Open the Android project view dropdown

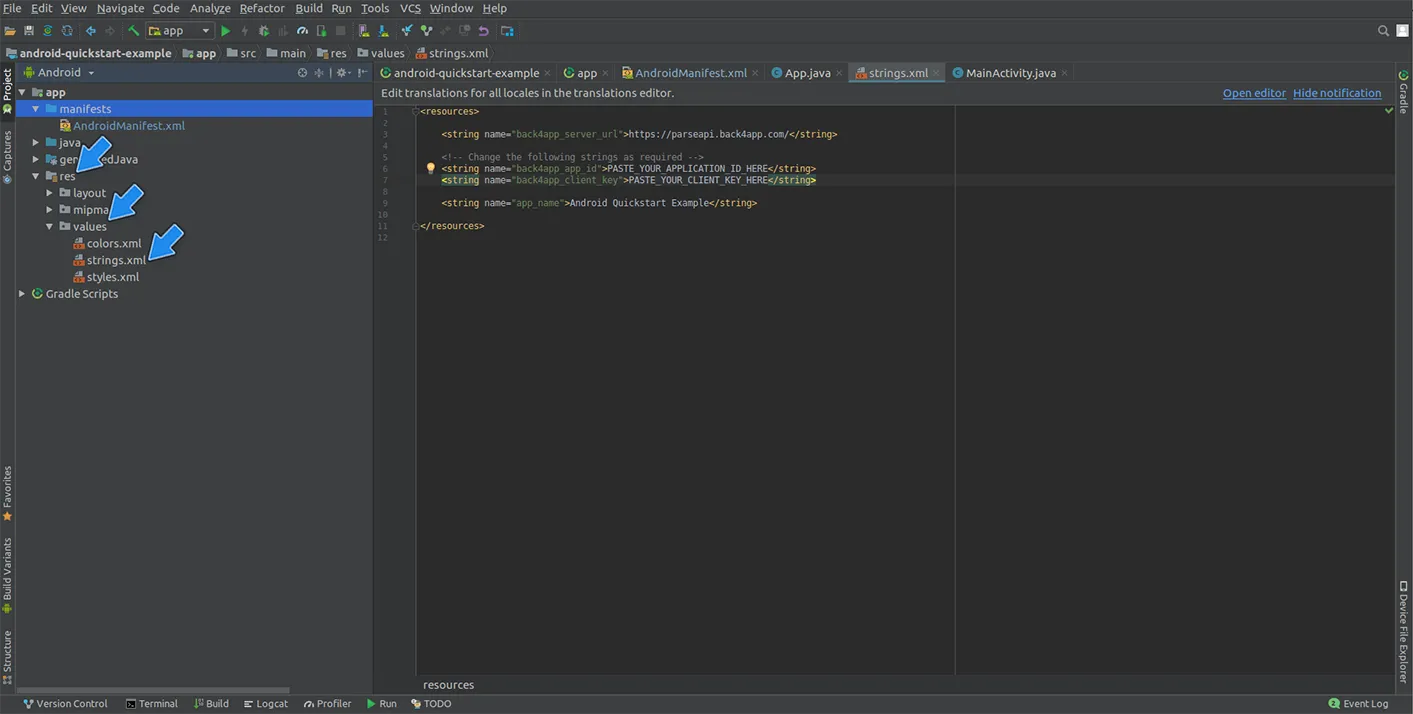[59, 73]
